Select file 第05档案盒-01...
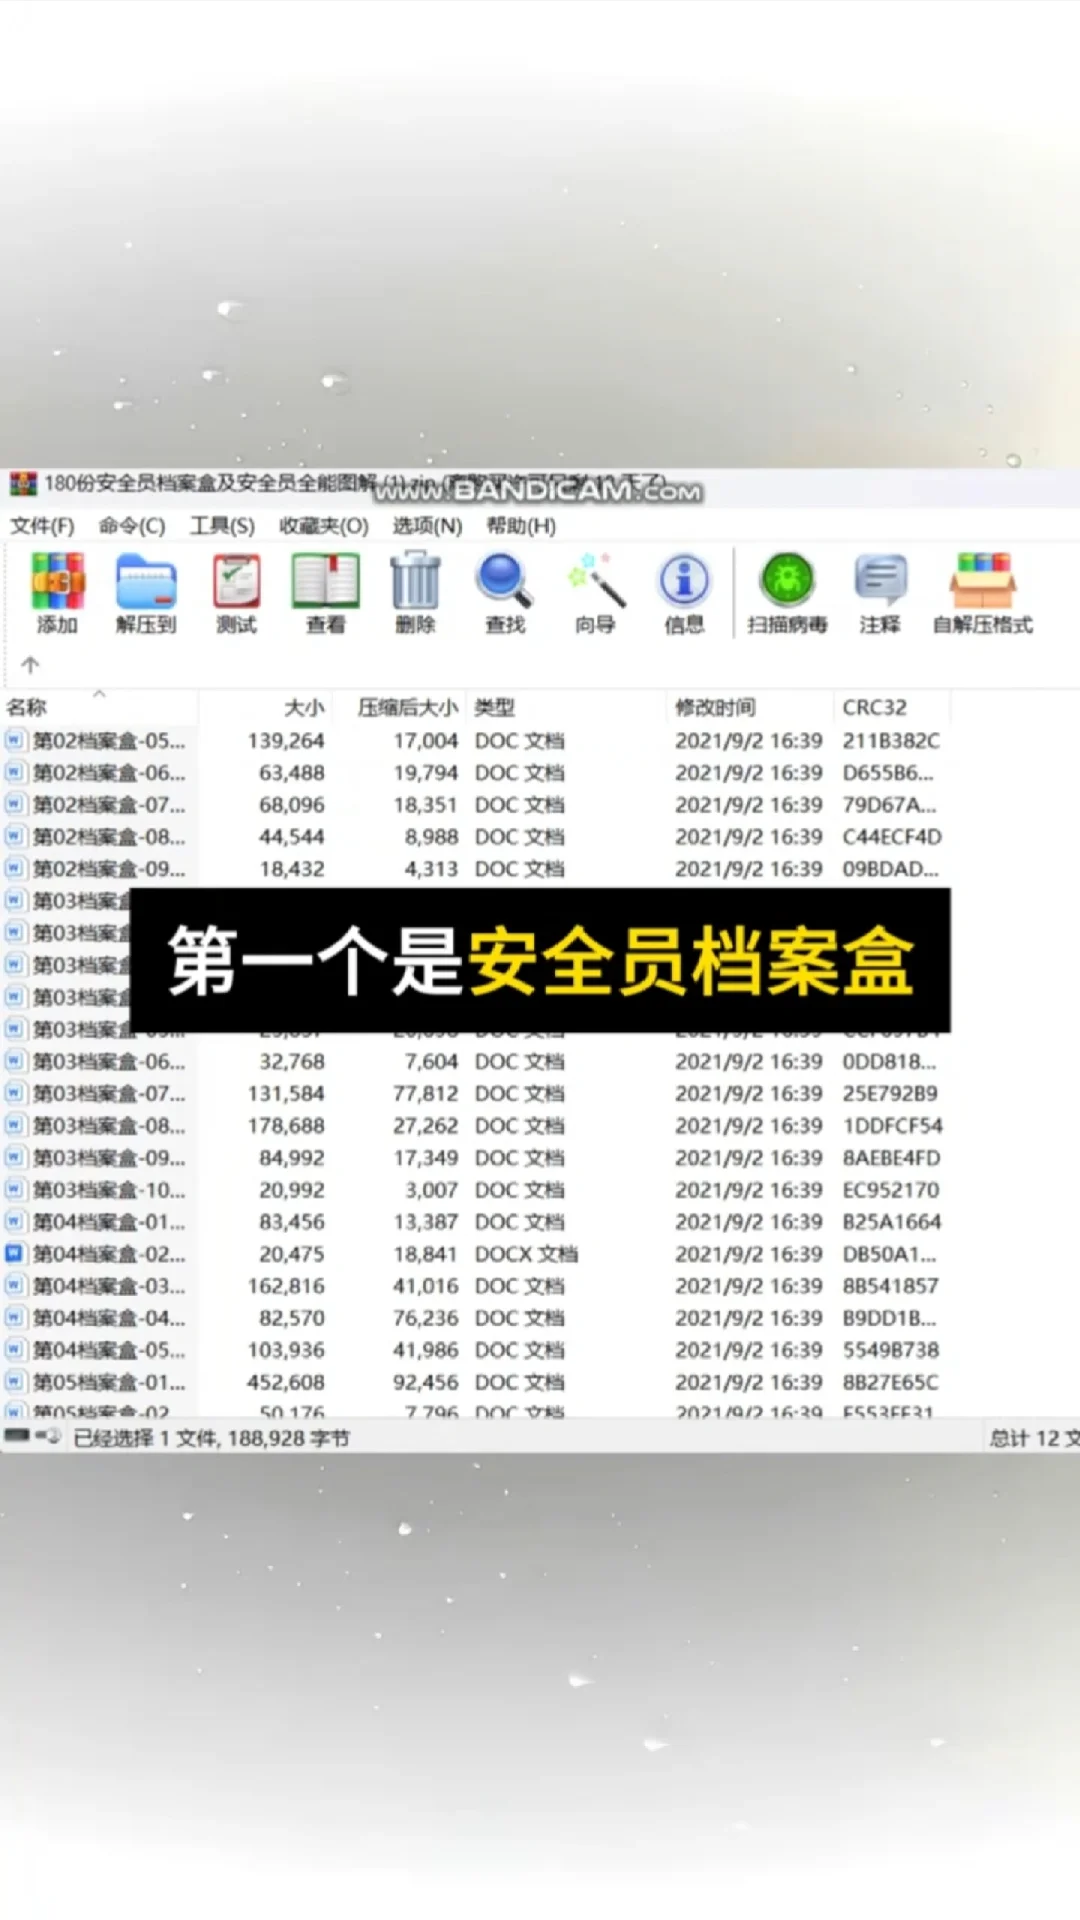1080x1920 pixels. tap(108, 1381)
